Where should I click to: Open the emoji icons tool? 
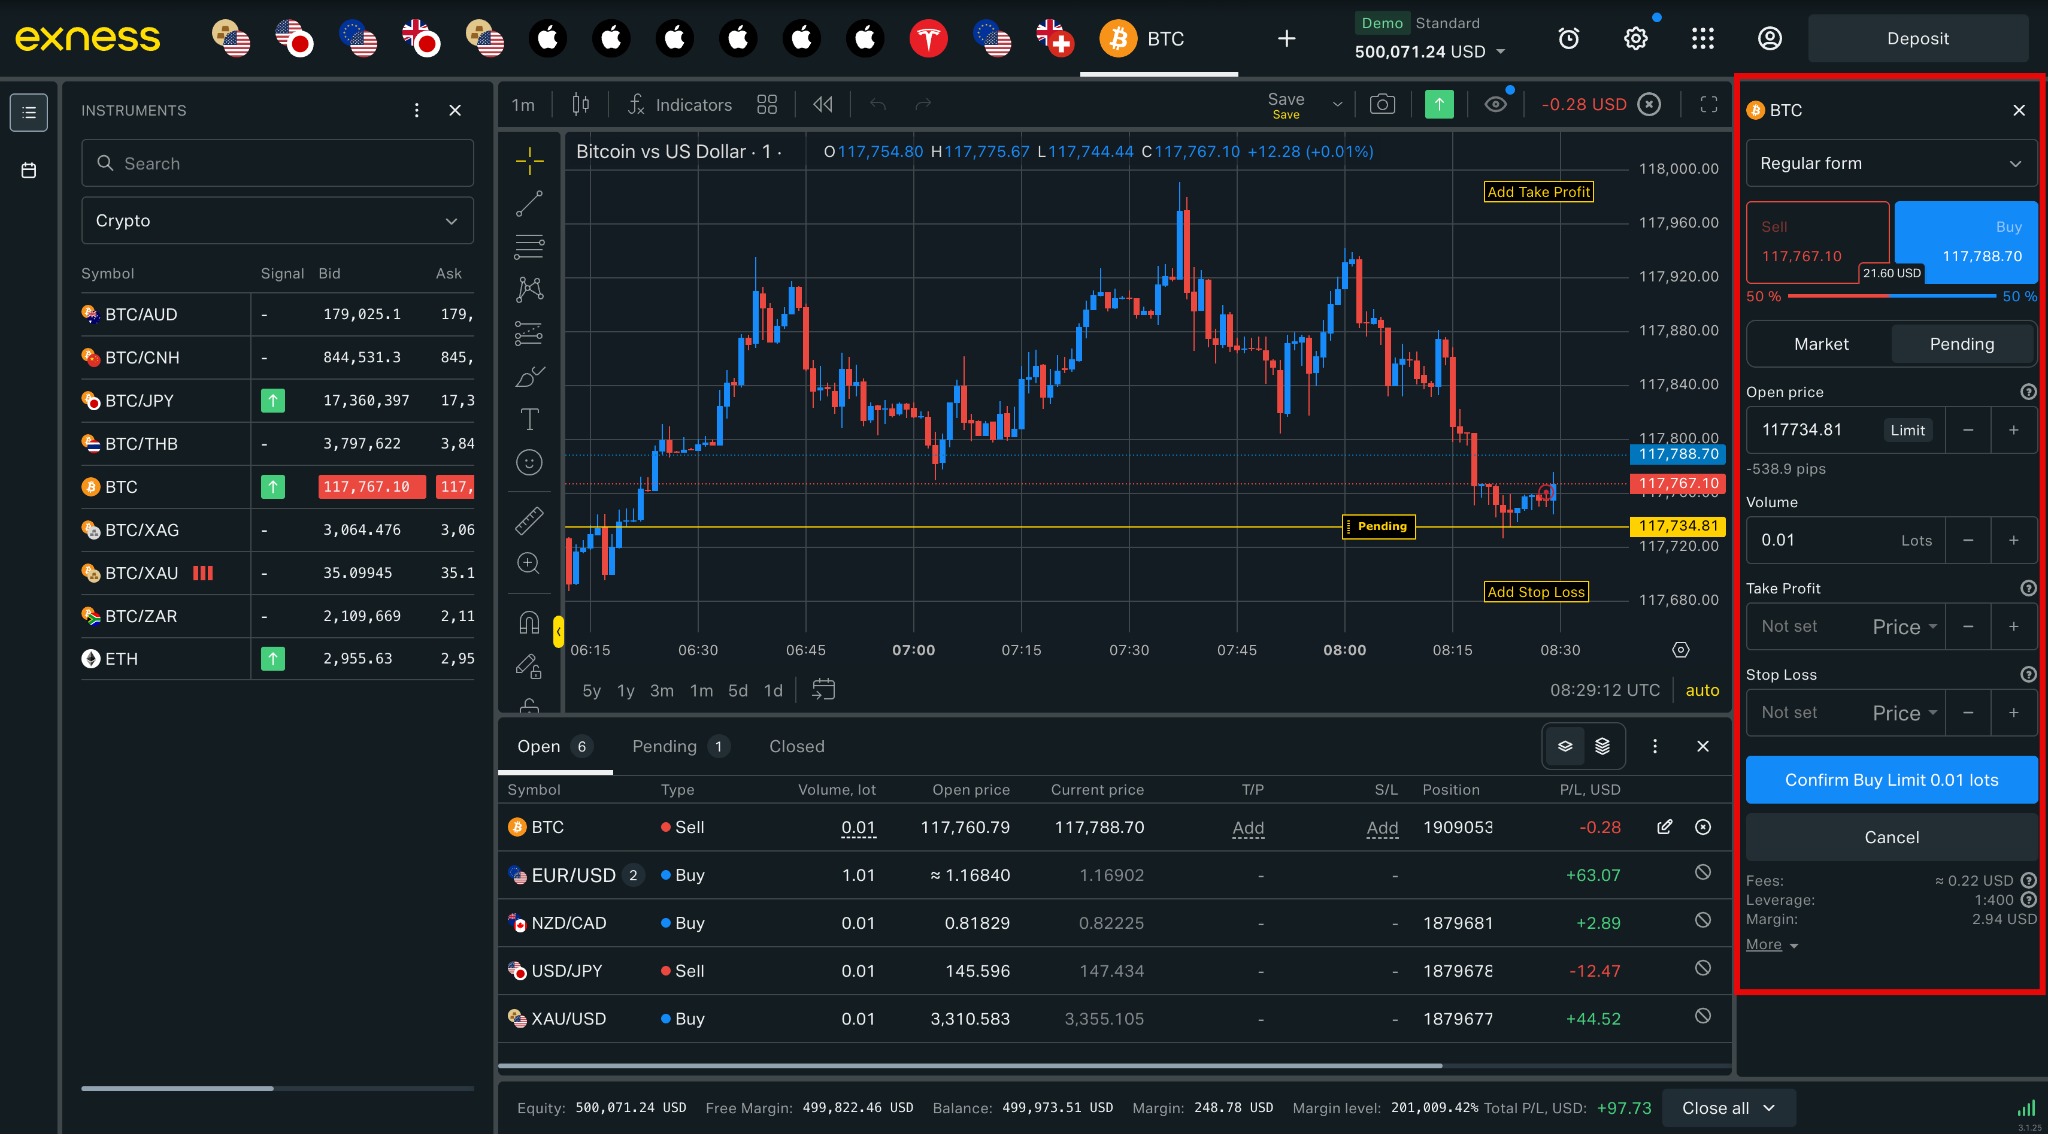[529, 462]
